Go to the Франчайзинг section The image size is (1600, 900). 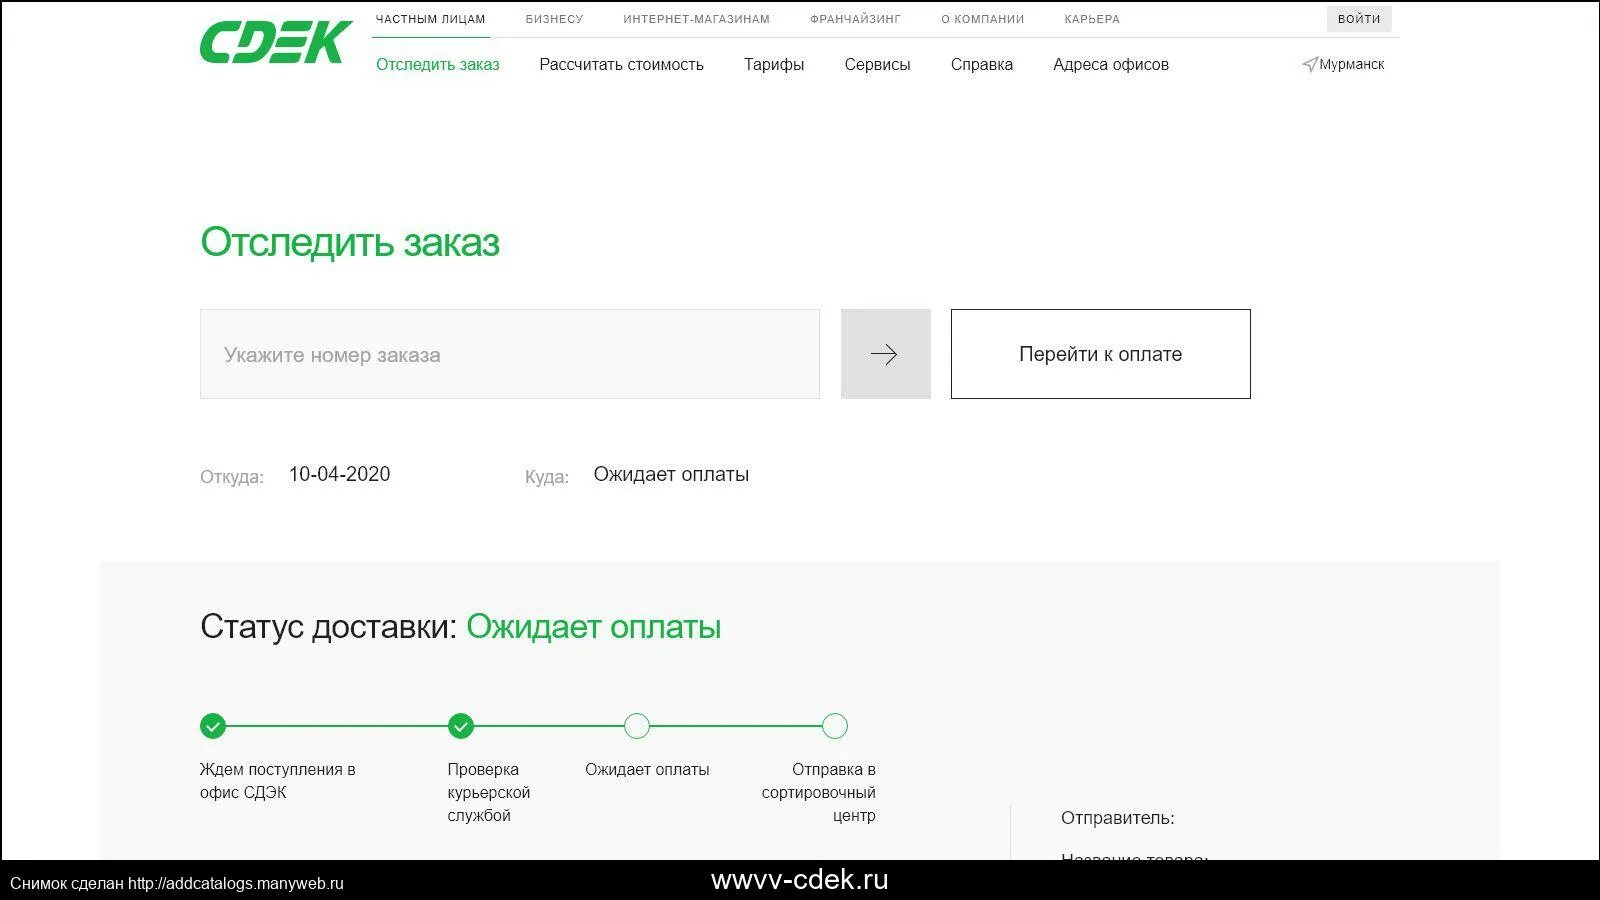855,19
